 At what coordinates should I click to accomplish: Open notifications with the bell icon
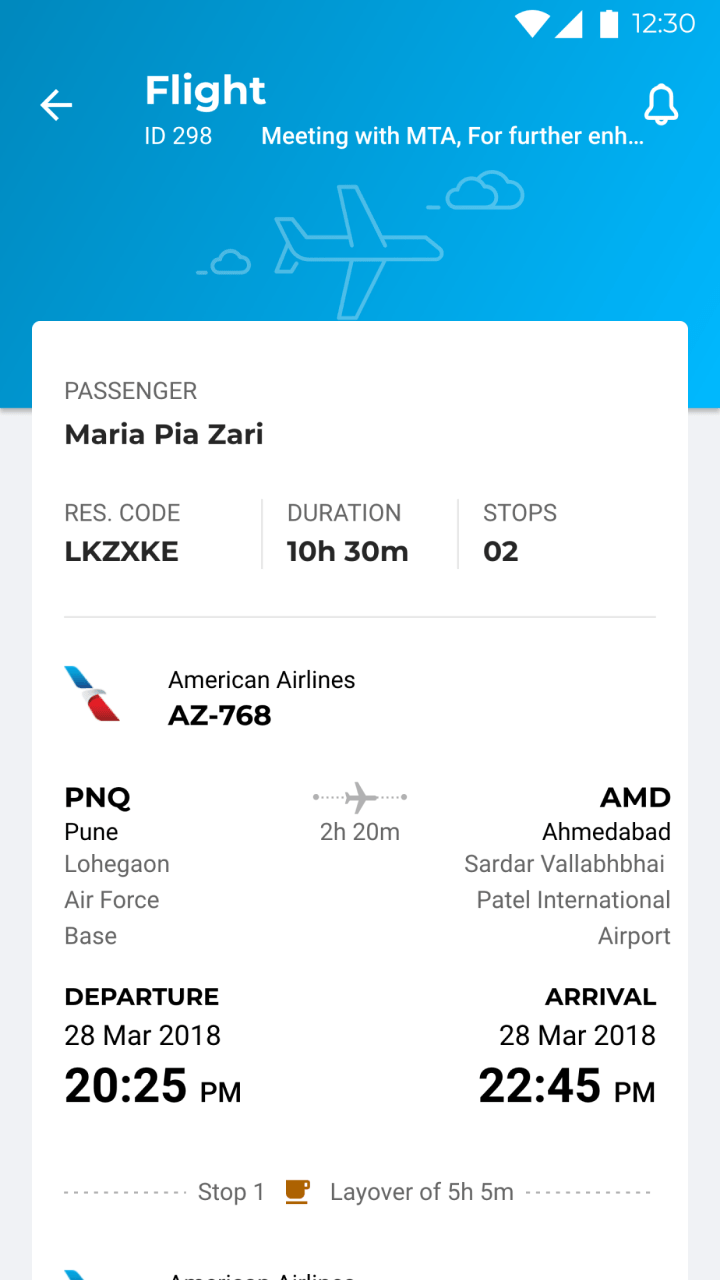661,105
